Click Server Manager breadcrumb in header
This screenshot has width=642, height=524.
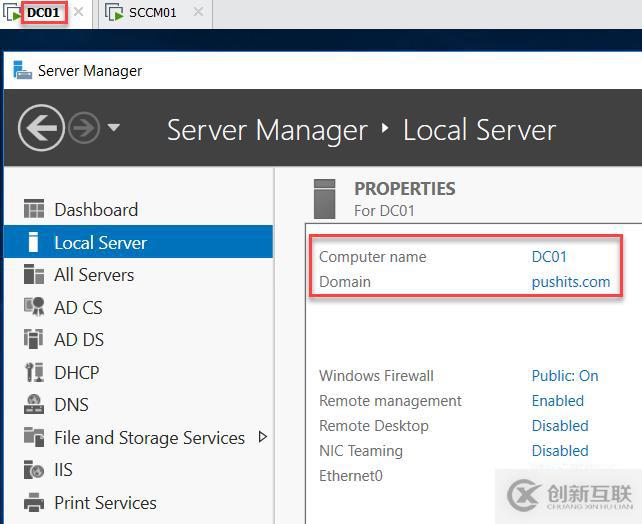pyautogui.click(x=267, y=130)
